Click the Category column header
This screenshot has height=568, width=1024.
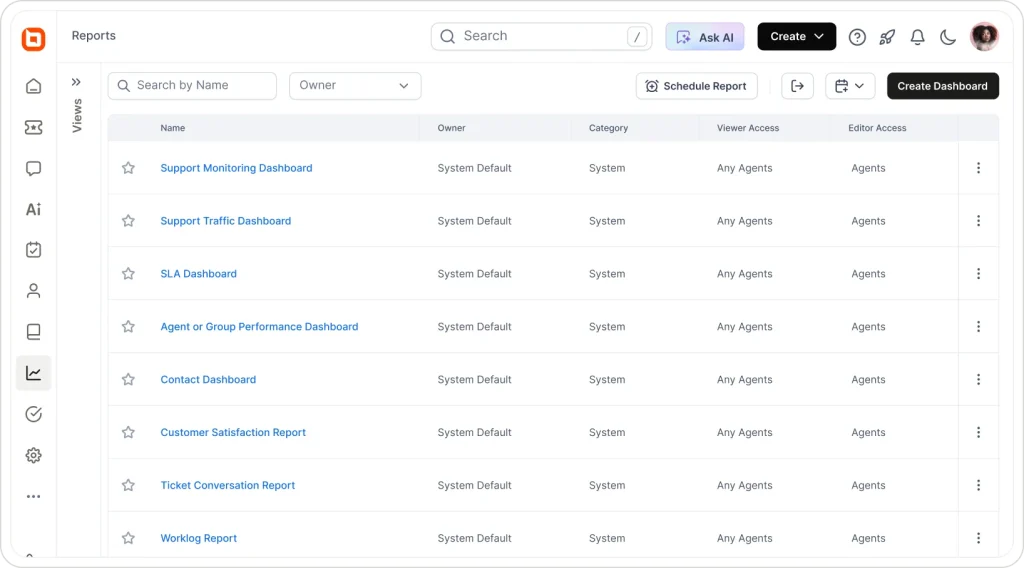coord(608,128)
